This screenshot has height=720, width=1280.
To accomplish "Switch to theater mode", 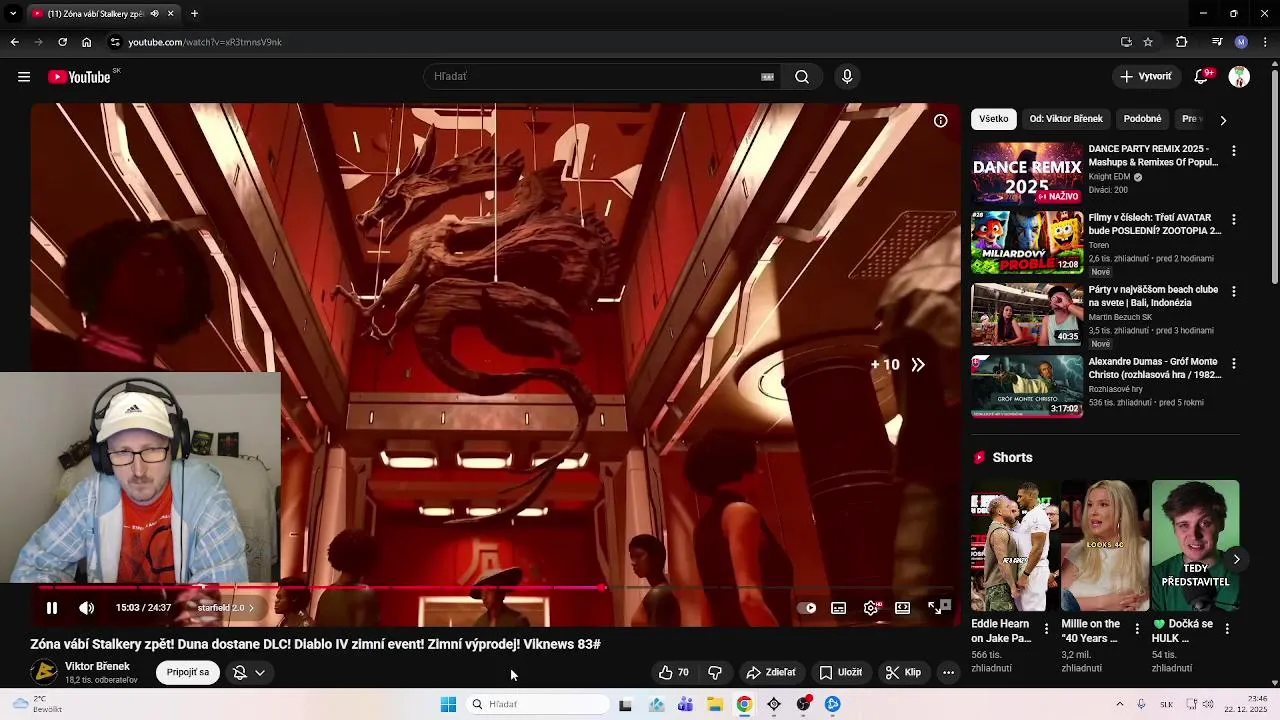I will pos(903,607).
